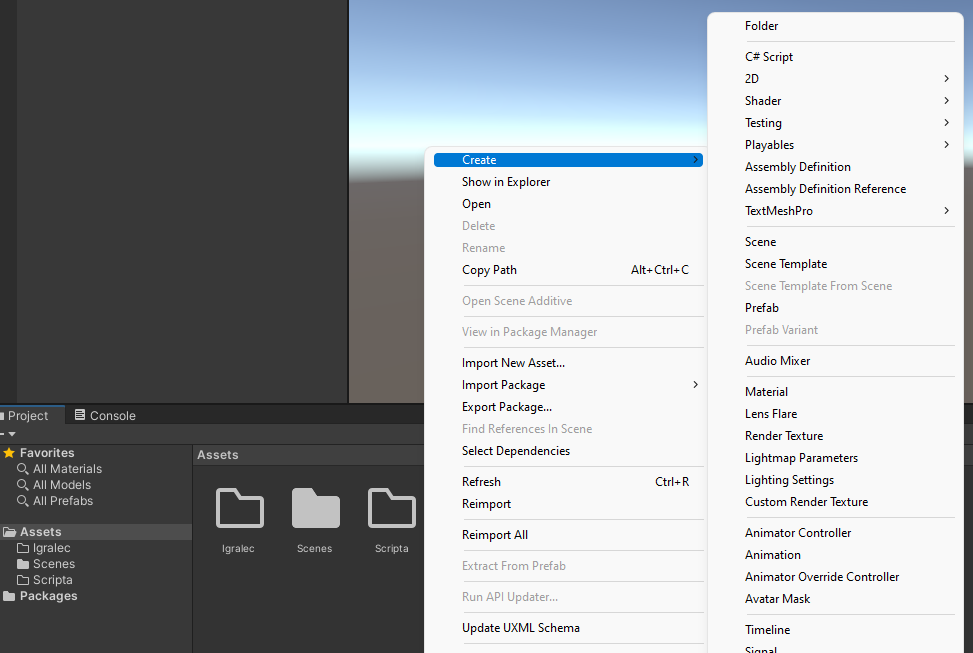Choose Animator Controller from the Create menu

click(x=798, y=533)
